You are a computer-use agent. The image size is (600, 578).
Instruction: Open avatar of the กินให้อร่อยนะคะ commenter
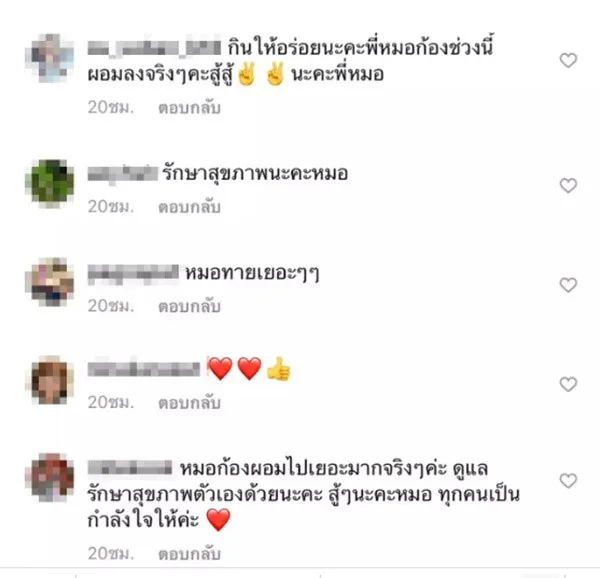pyautogui.click(x=50, y=58)
